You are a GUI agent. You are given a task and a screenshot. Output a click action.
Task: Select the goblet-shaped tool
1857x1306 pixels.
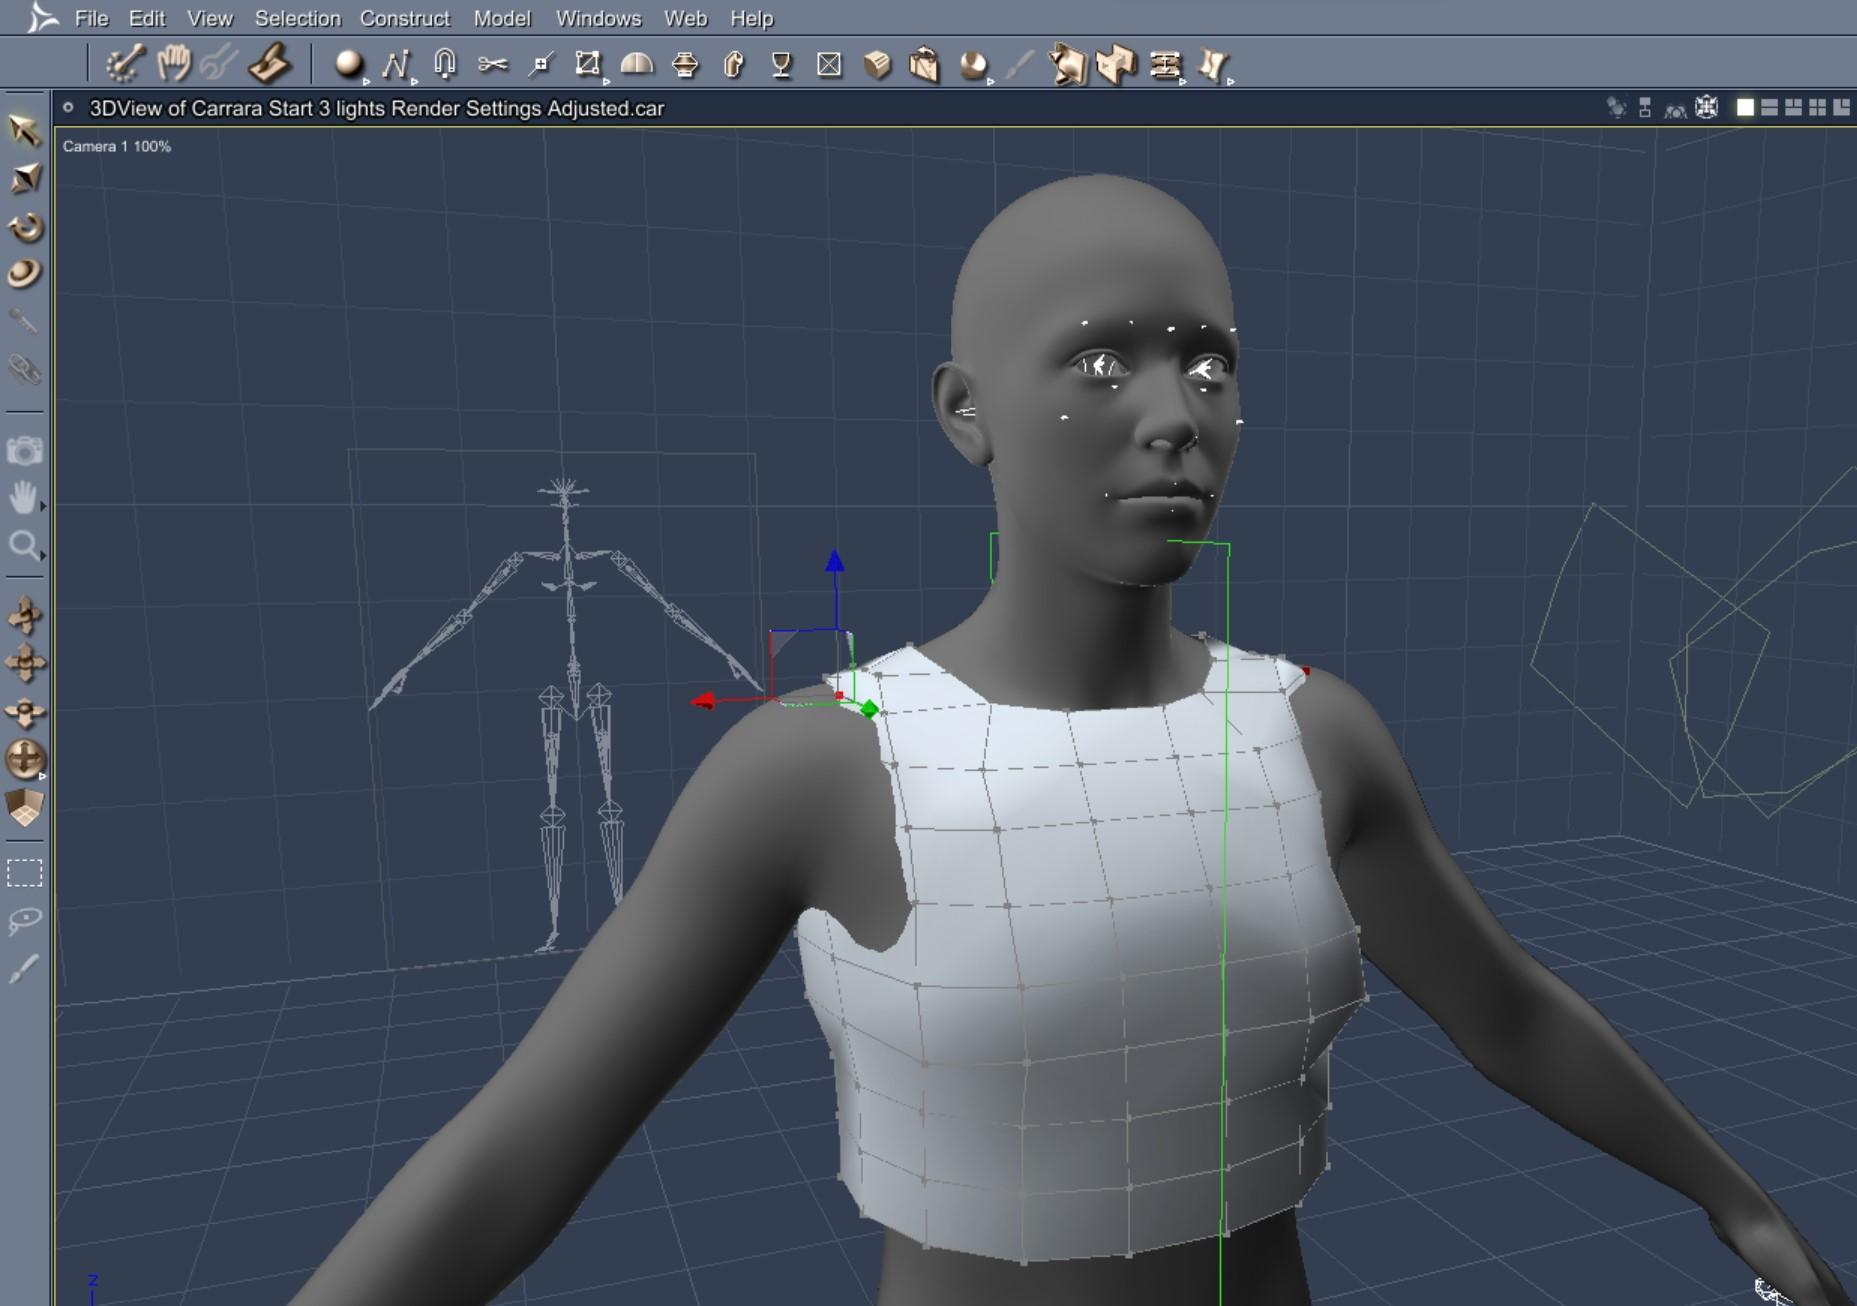point(781,65)
